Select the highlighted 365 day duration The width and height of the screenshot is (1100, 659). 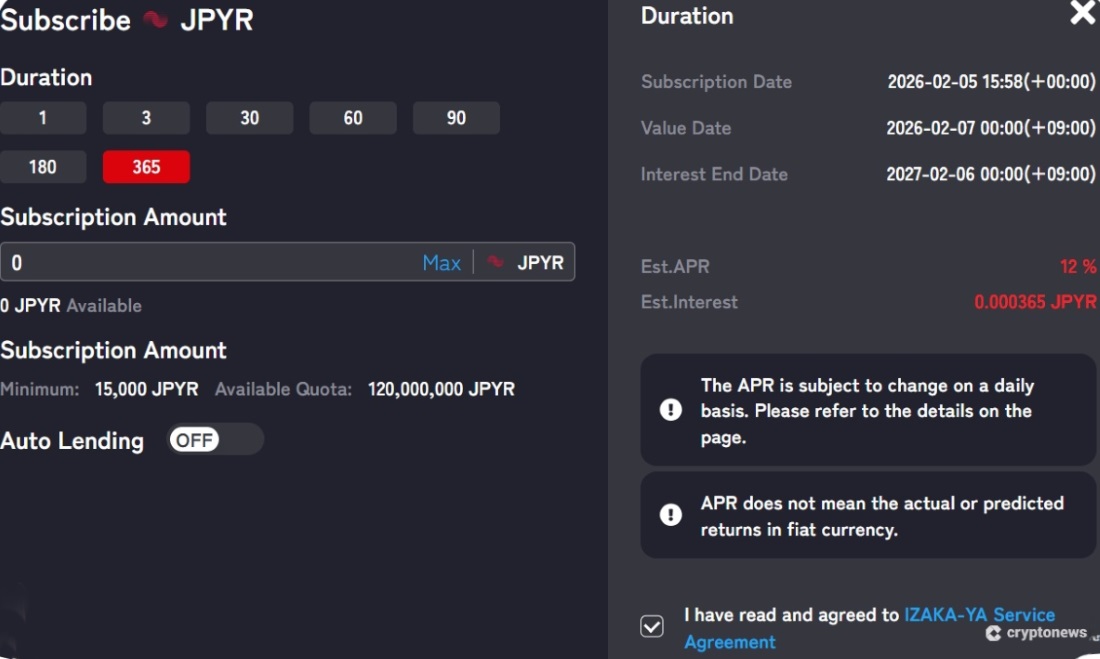[x=146, y=167]
